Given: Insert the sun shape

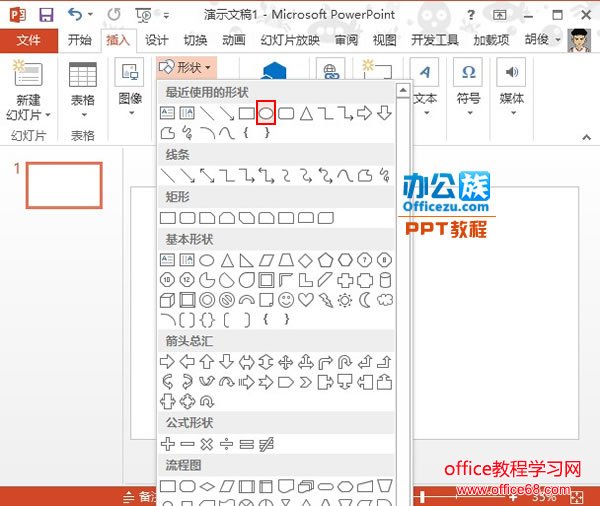Looking at the screenshot, I should [345, 300].
